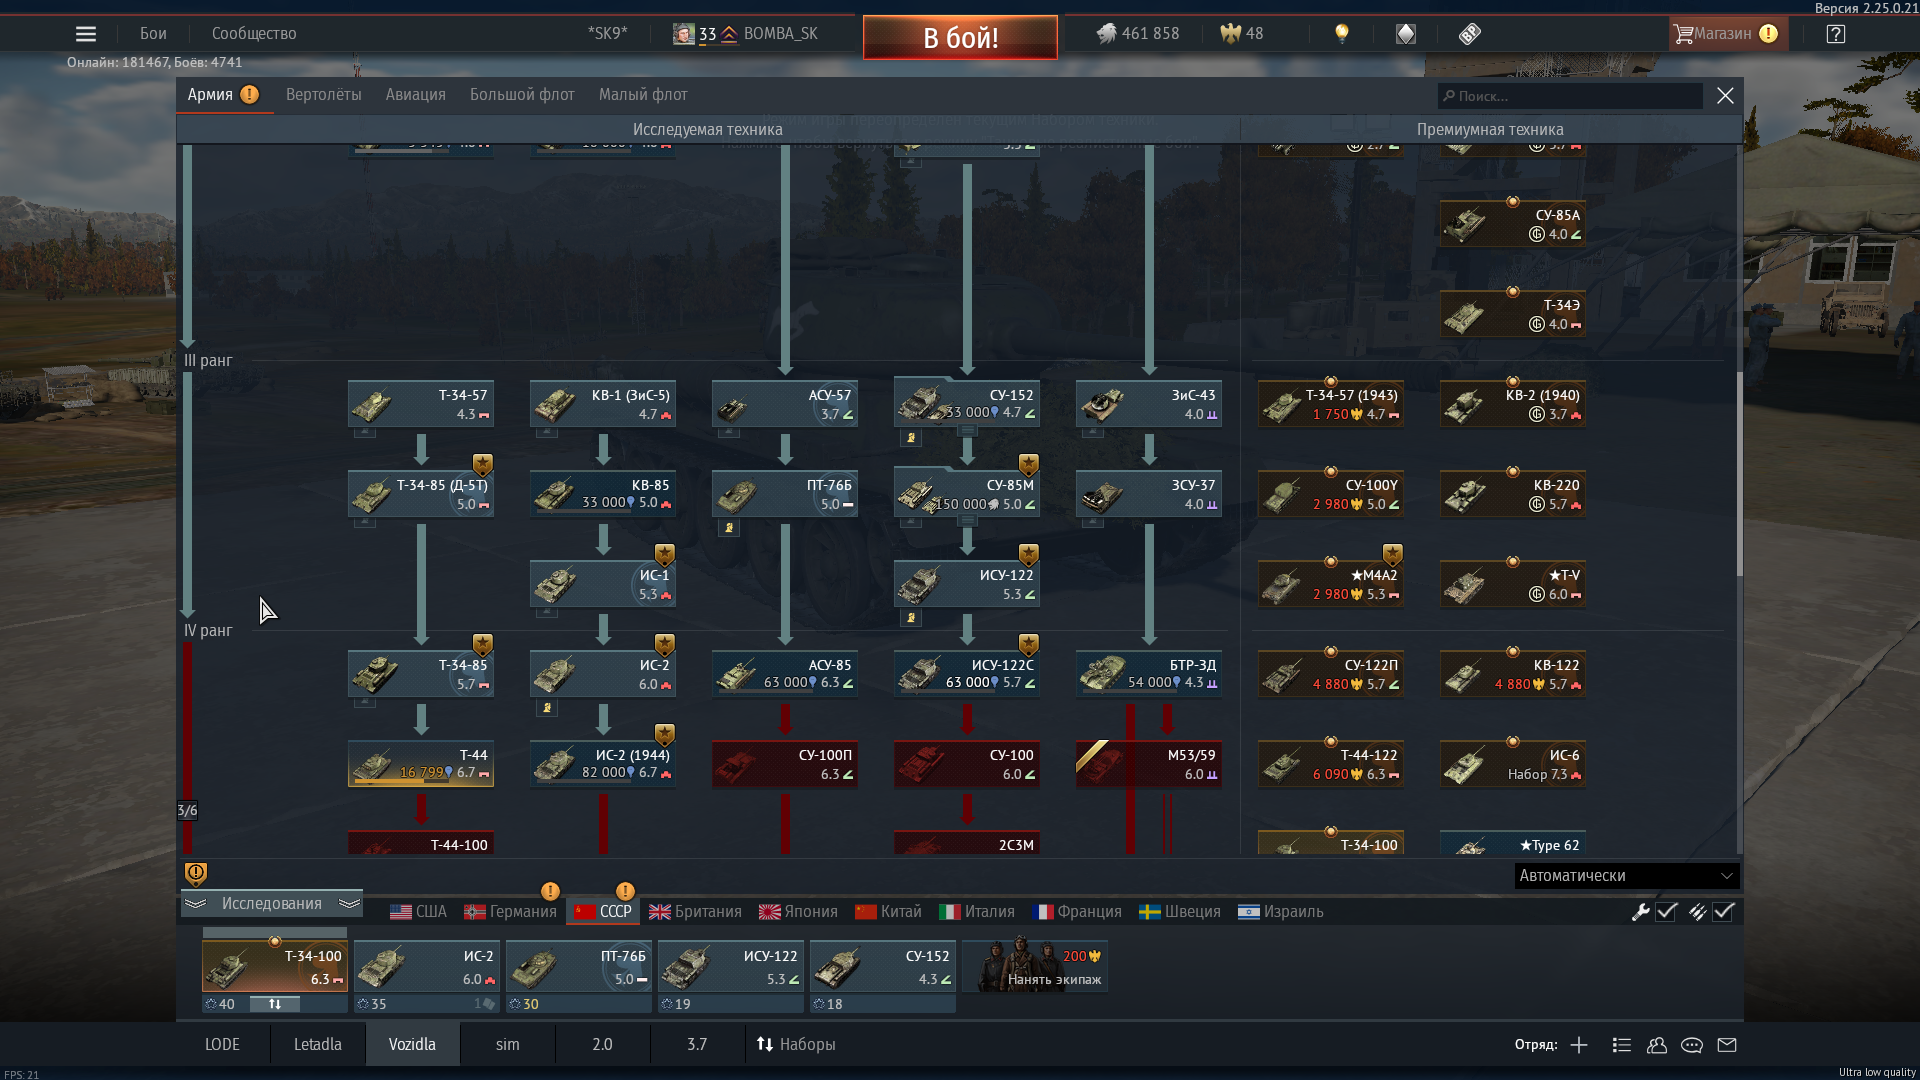Switch to the Вертолёты tab

(x=324, y=95)
